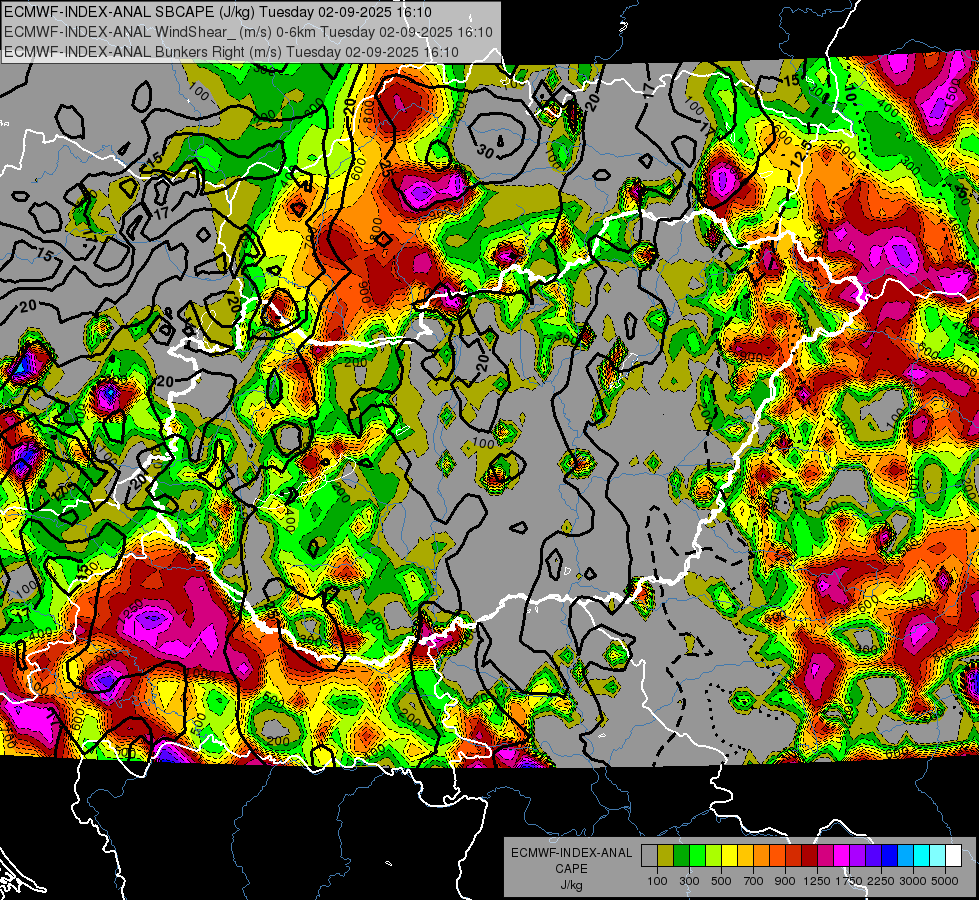Click the 1750 tick value in legend
Screen dimensions: 979x900
[x=849, y=881]
